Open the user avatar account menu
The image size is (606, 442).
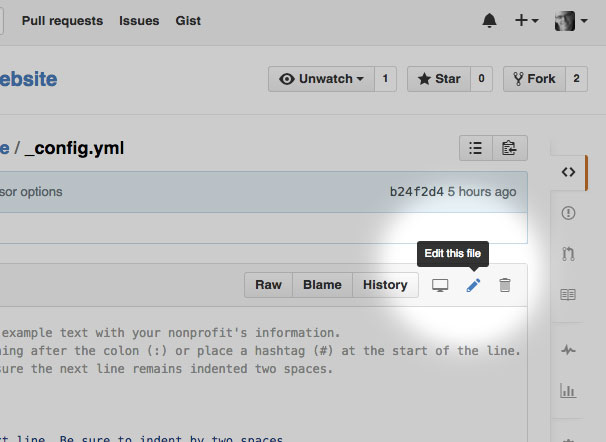[571, 20]
